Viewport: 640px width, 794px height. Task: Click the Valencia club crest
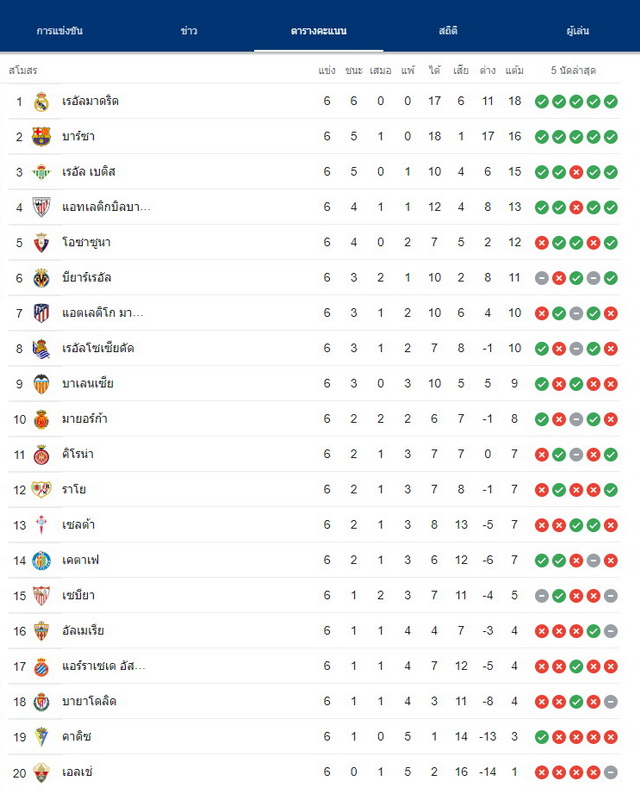tap(41, 384)
